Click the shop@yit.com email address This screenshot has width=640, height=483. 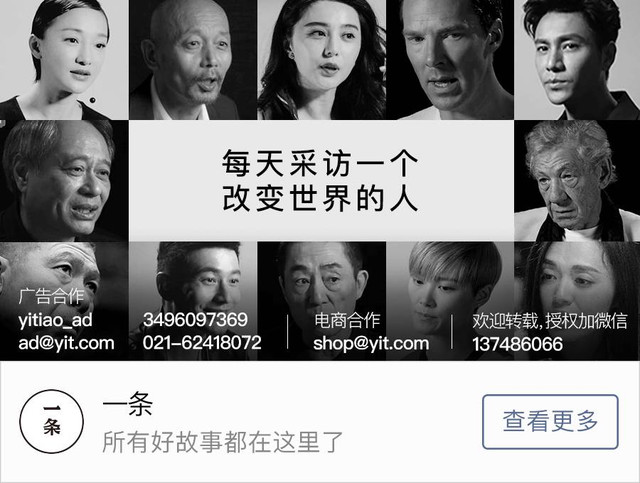(371, 343)
